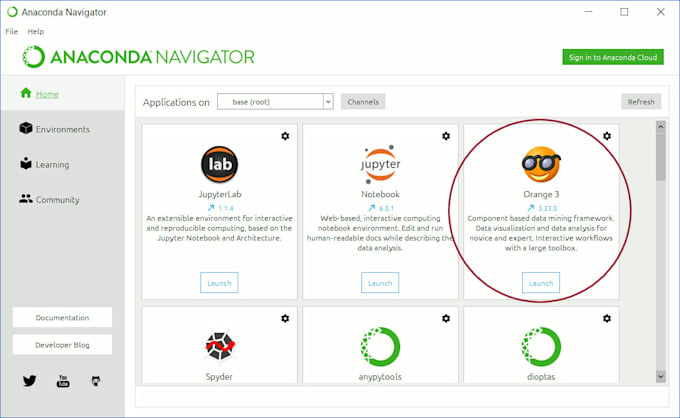Viewport: 680px width, 418px height.
Task: Open the File menu
Action: point(12,31)
